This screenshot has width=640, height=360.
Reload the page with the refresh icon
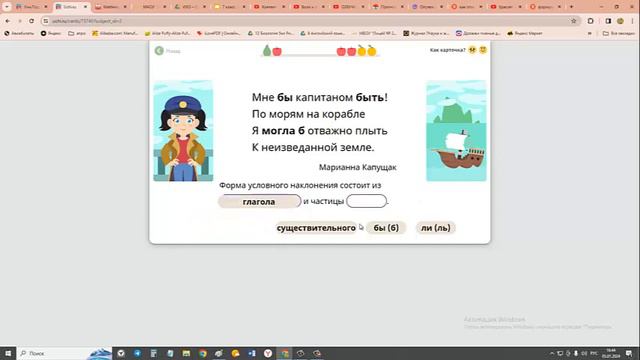(x=31, y=21)
